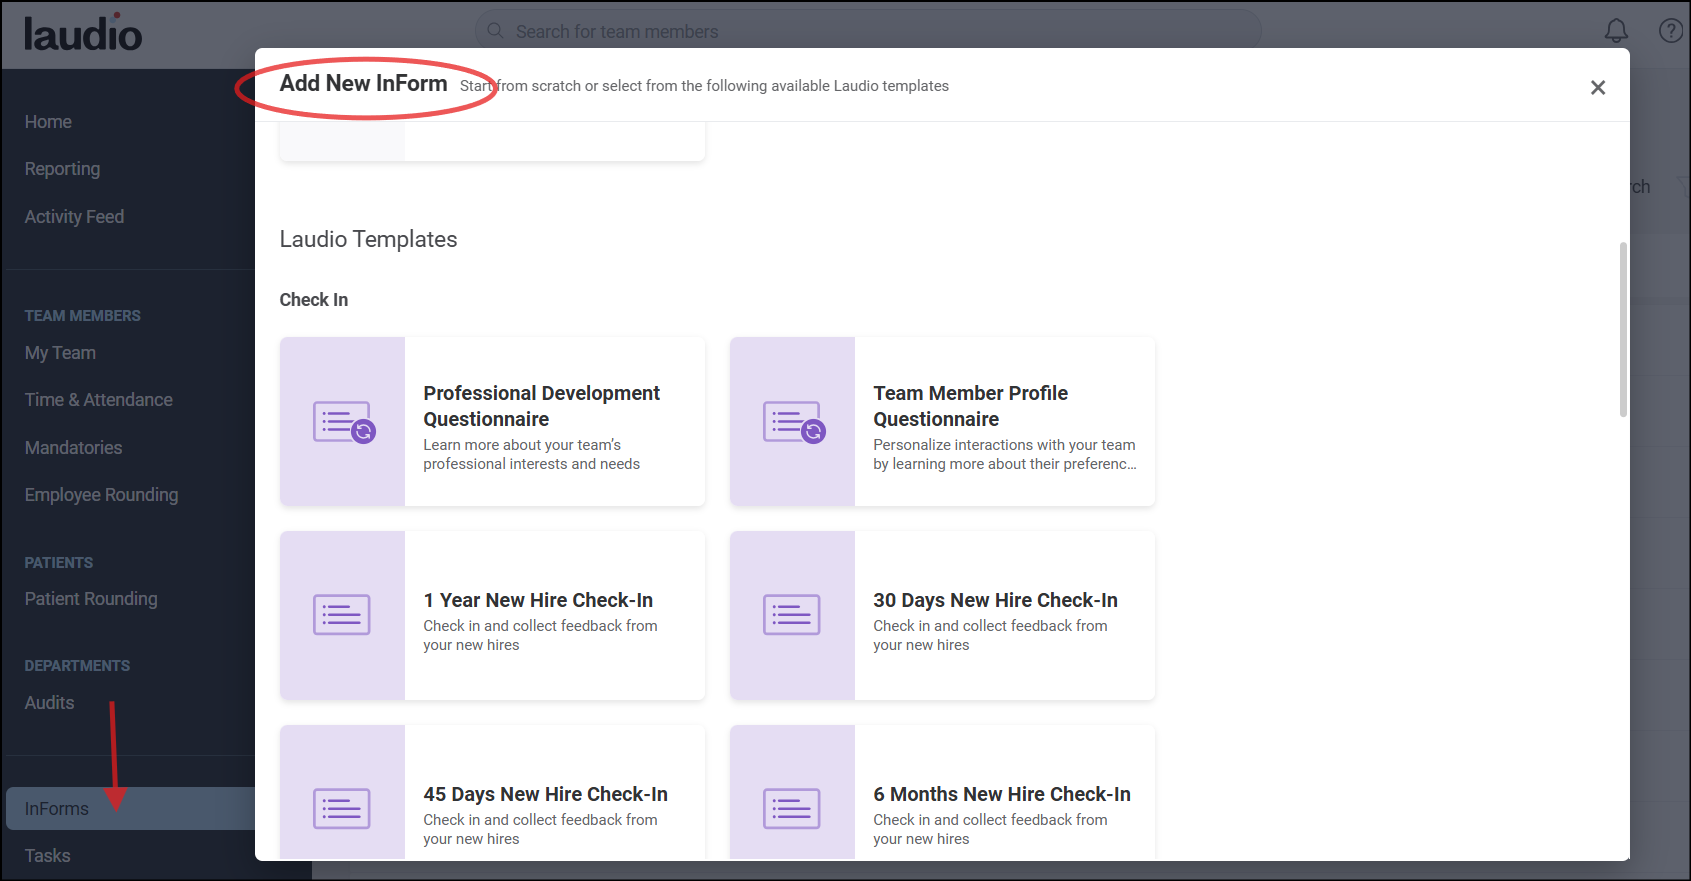Click the Search for team members field

tap(867, 31)
